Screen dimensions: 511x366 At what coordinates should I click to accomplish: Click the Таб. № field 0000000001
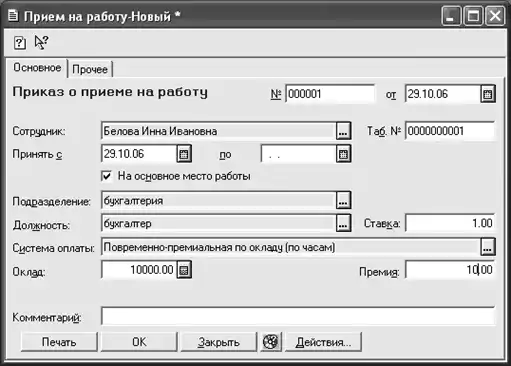450,131
